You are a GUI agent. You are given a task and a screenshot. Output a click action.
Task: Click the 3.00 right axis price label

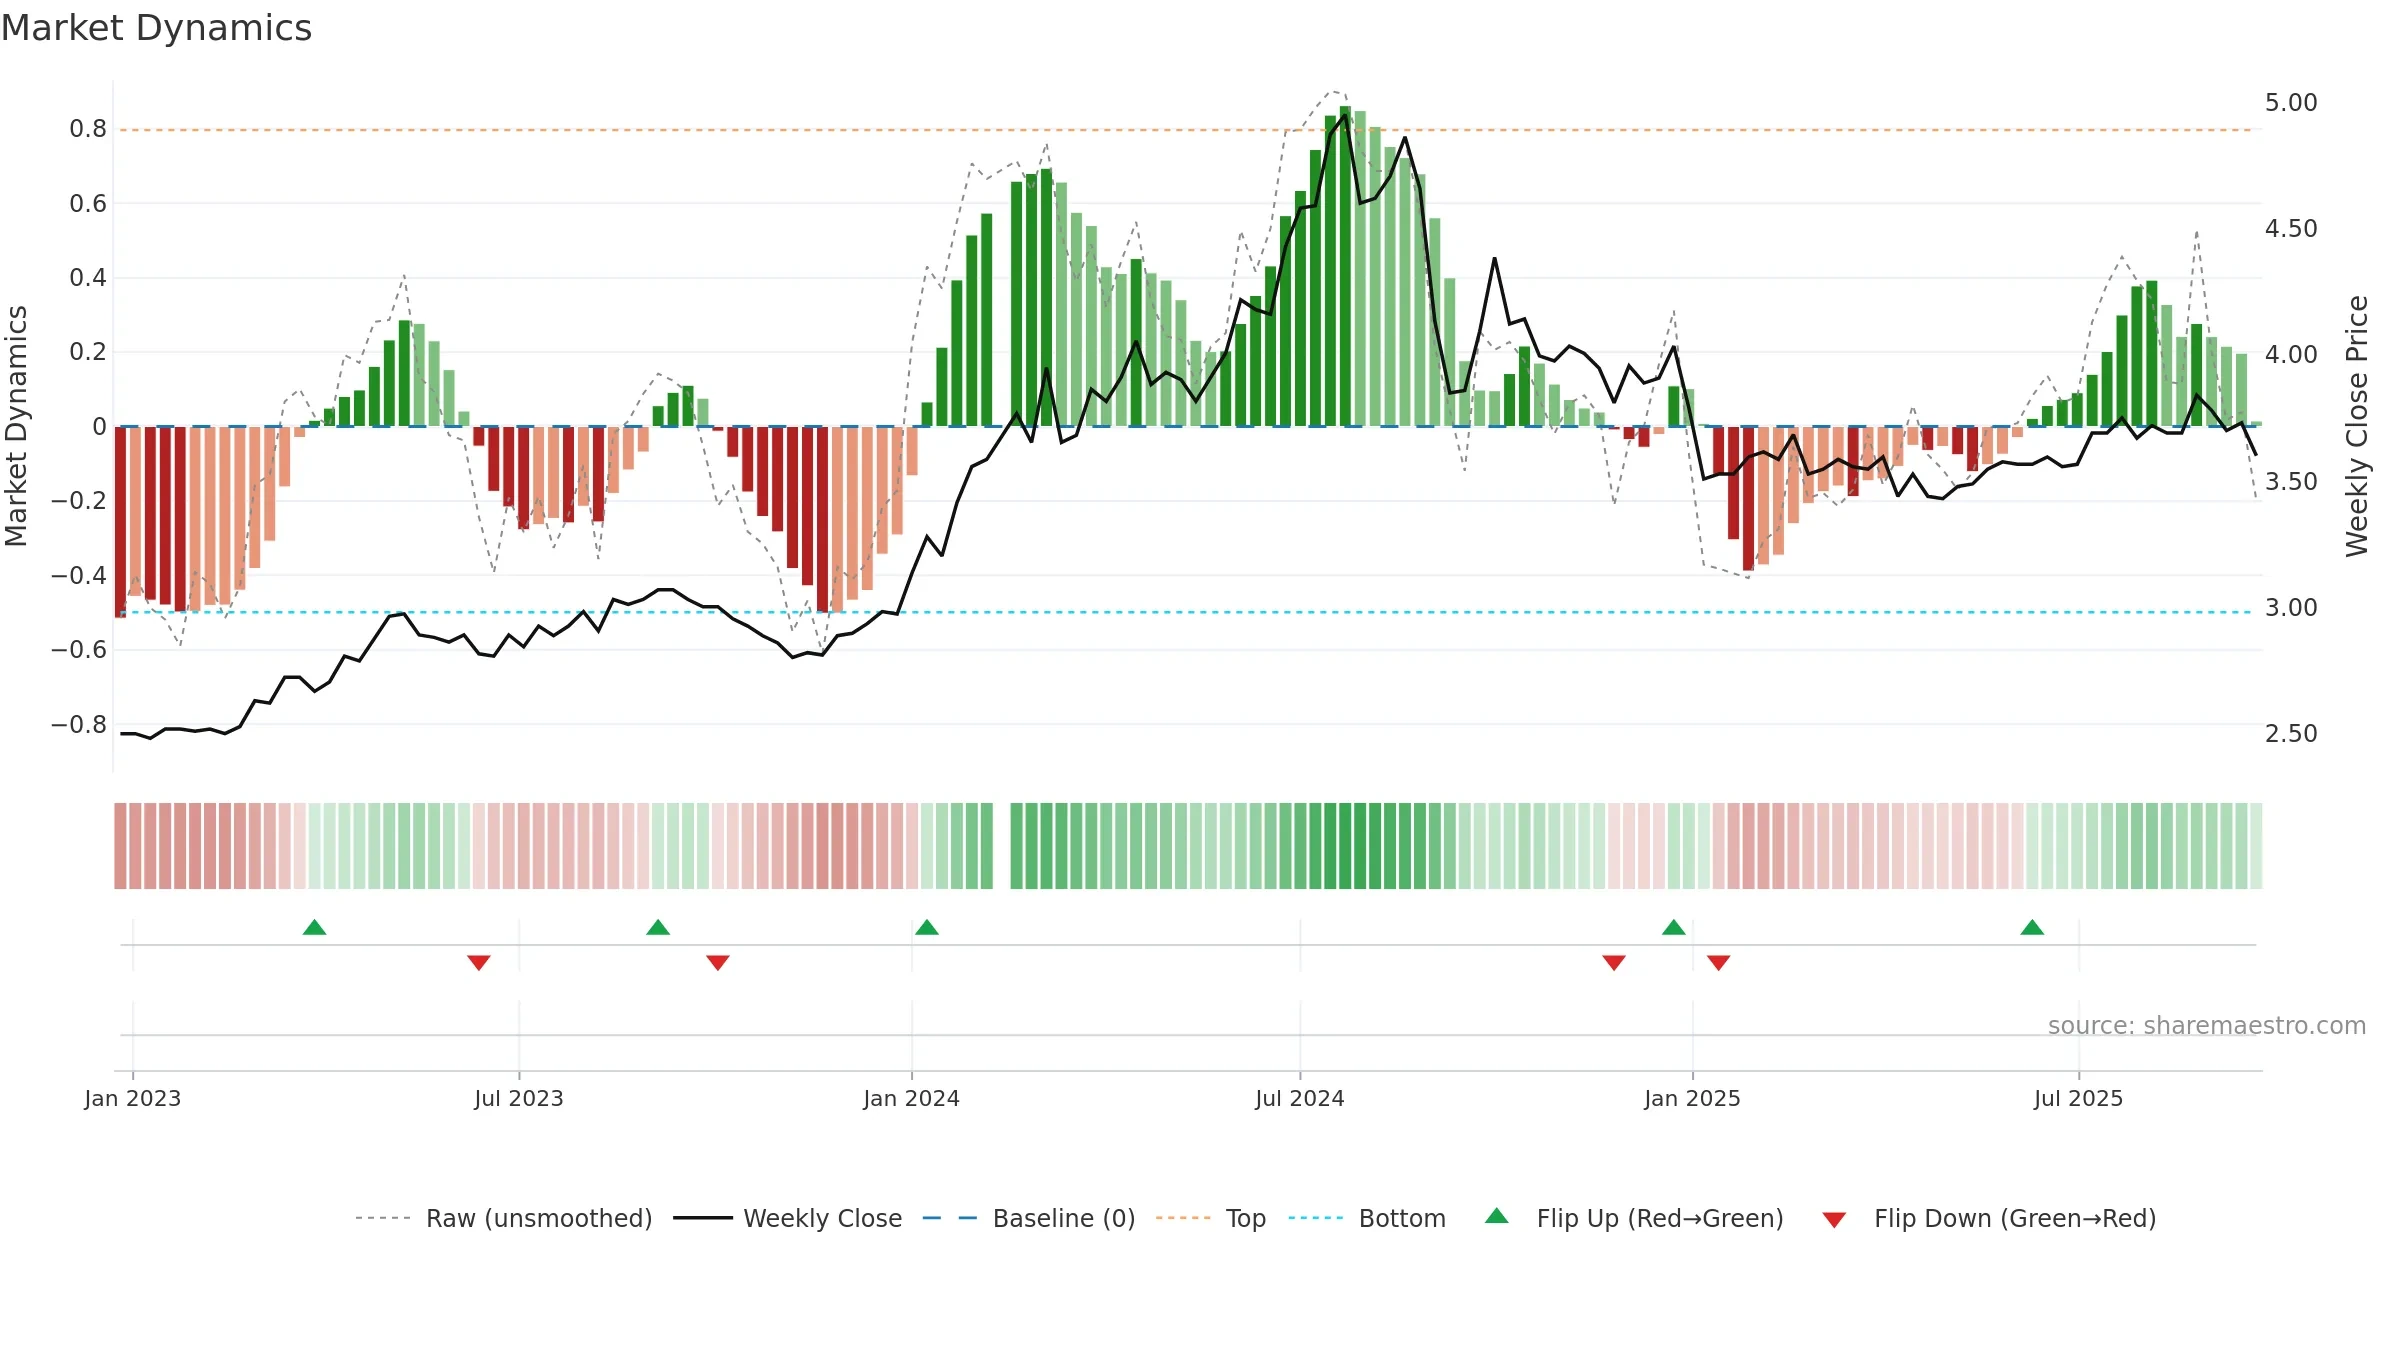click(2291, 607)
